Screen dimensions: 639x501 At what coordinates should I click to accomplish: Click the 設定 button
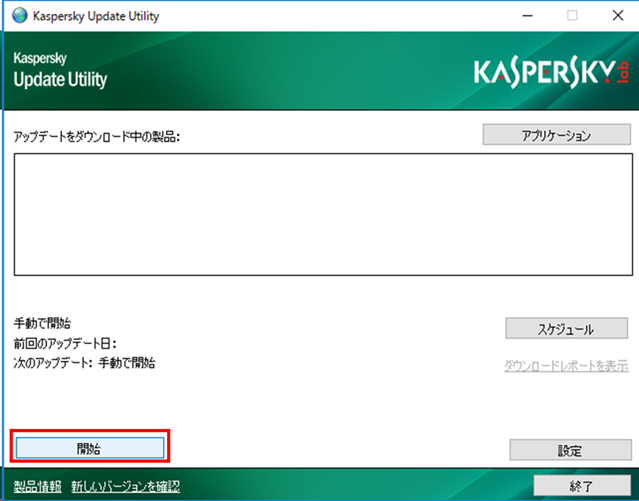pyautogui.click(x=570, y=450)
